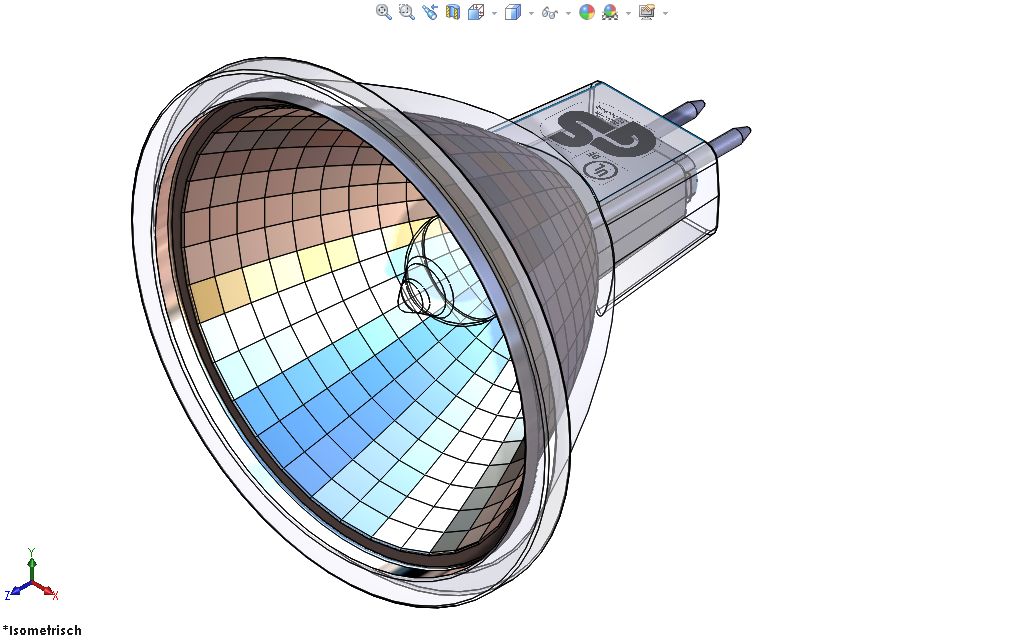Image resolution: width=1024 pixels, height=640 pixels.
Task: Open the View Orientation dropdown arrow
Action: pos(494,13)
